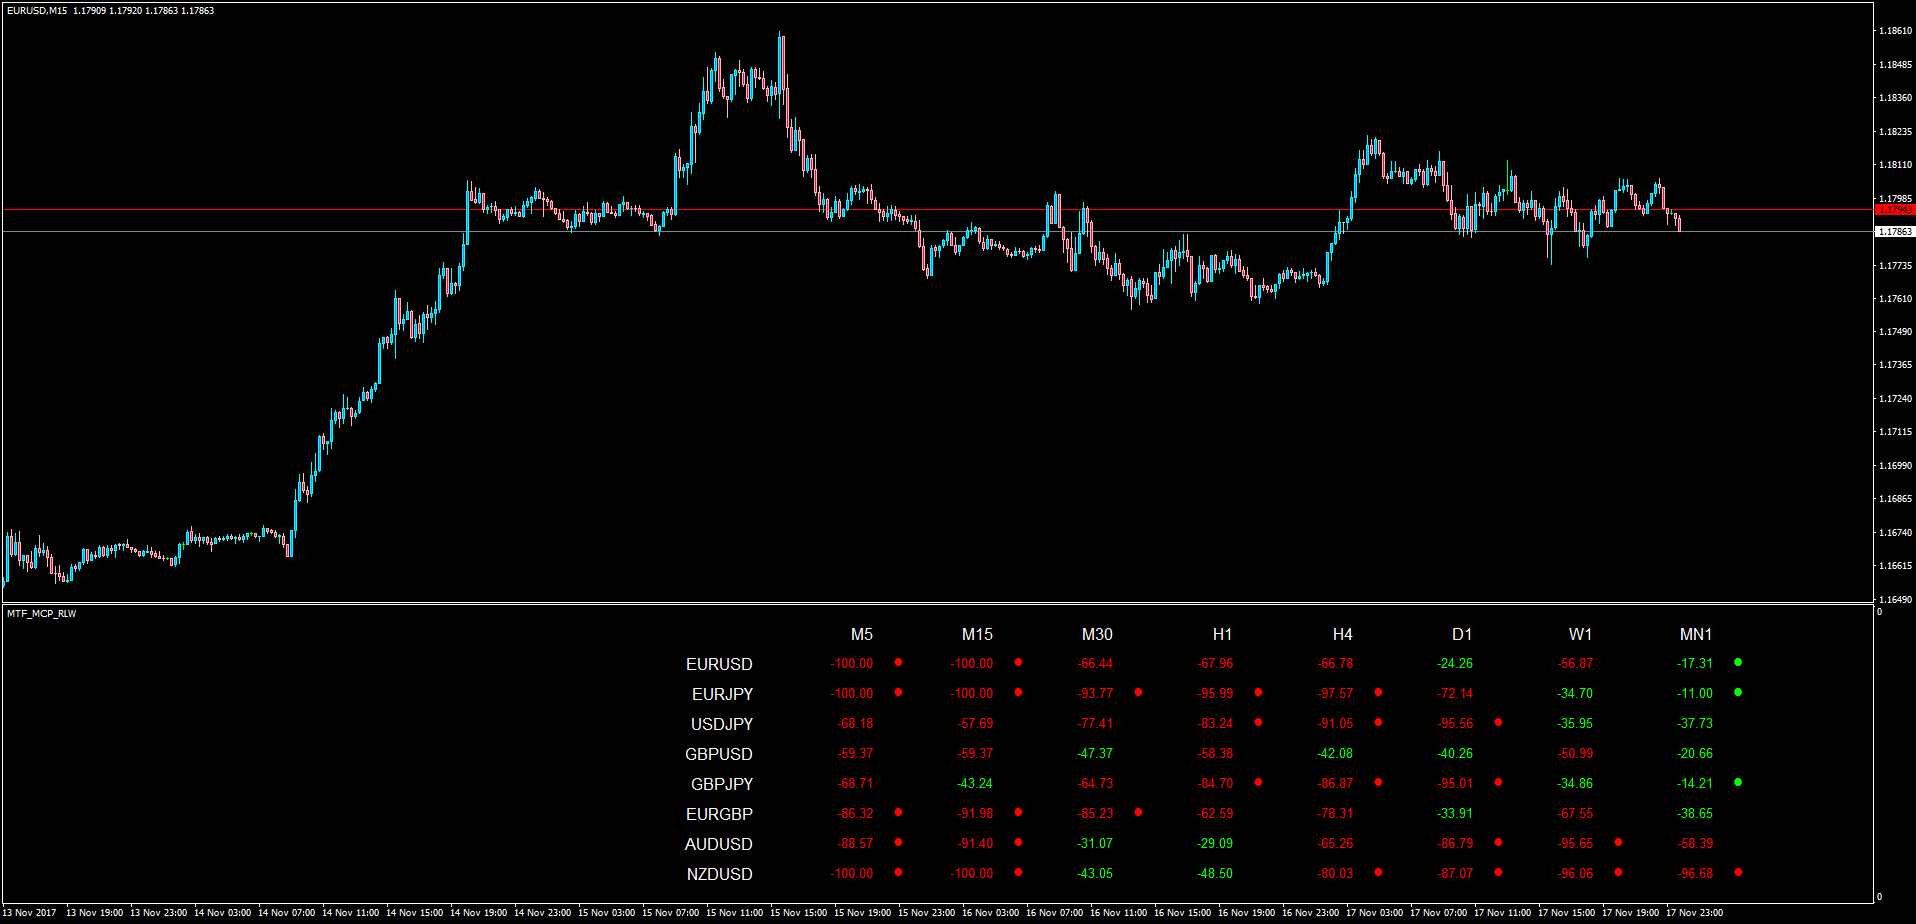Viewport: 1916px width, 924px height.
Task: Click the red dot beside GBPJPY H1 value
Action: coord(1258,782)
